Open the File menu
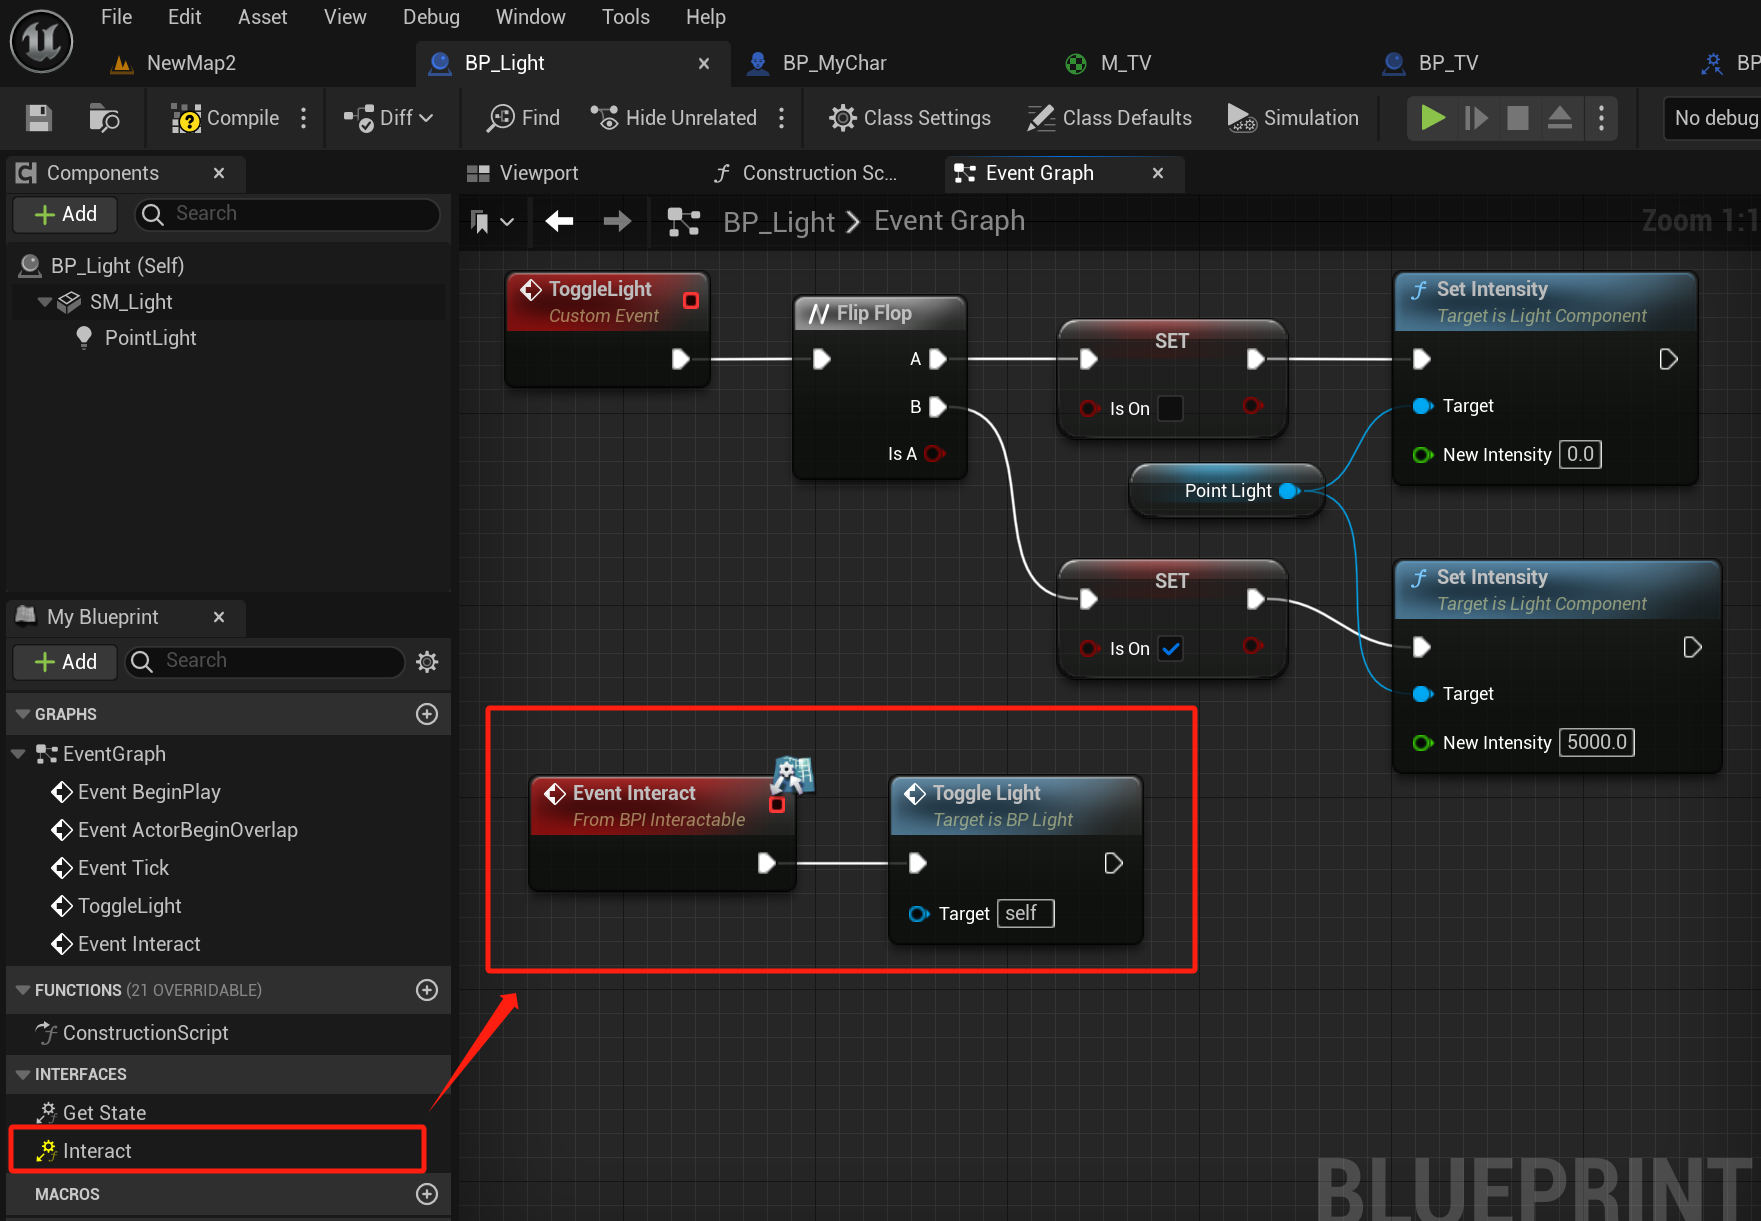This screenshot has height=1221, width=1761. click(116, 17)
